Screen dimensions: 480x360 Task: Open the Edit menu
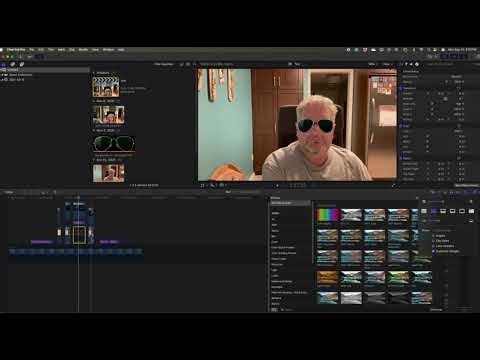pyautogui.click(x=41, y=50)
